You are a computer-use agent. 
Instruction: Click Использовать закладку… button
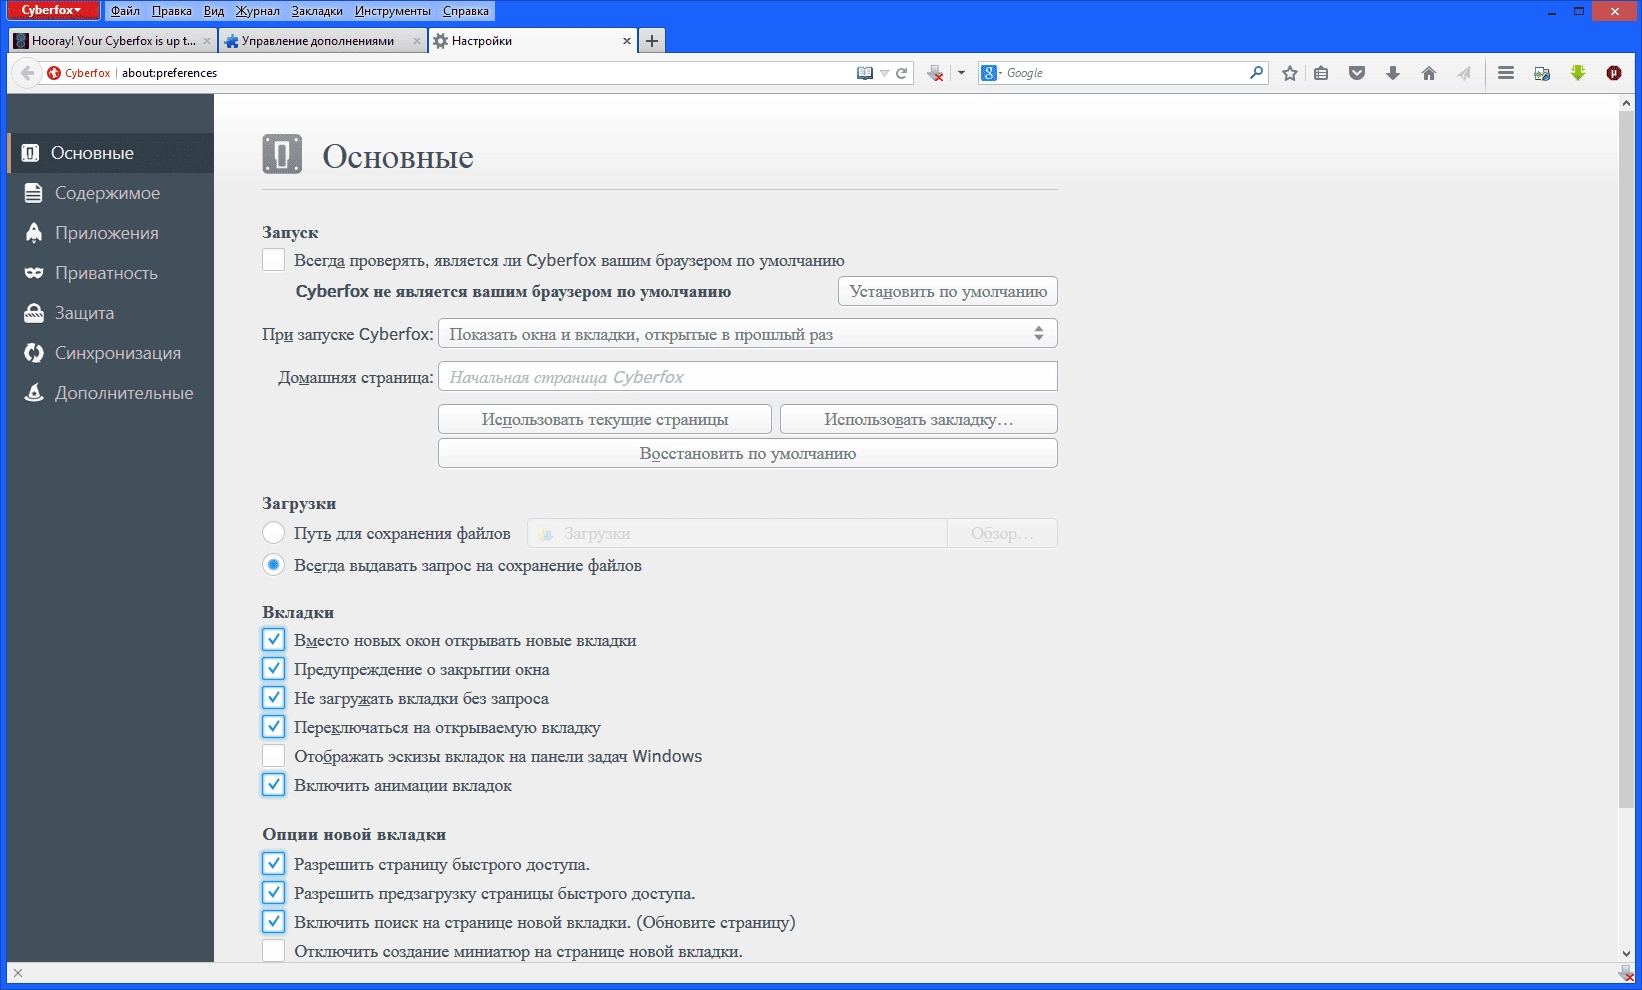pos(919,420)
